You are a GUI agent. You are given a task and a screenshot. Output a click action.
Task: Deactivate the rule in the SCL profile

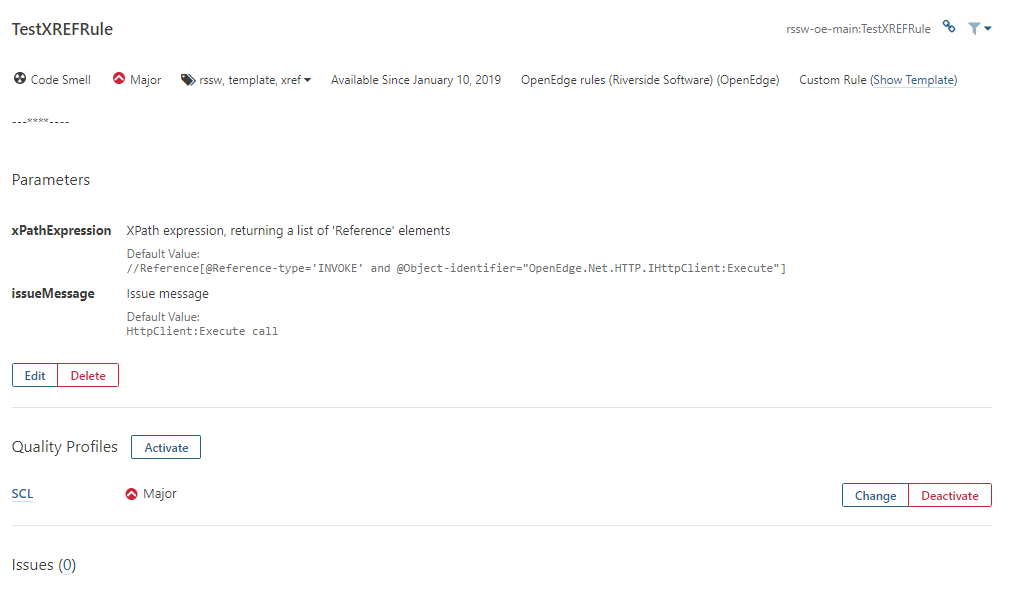pyautogui.click(x=948, y=495)
